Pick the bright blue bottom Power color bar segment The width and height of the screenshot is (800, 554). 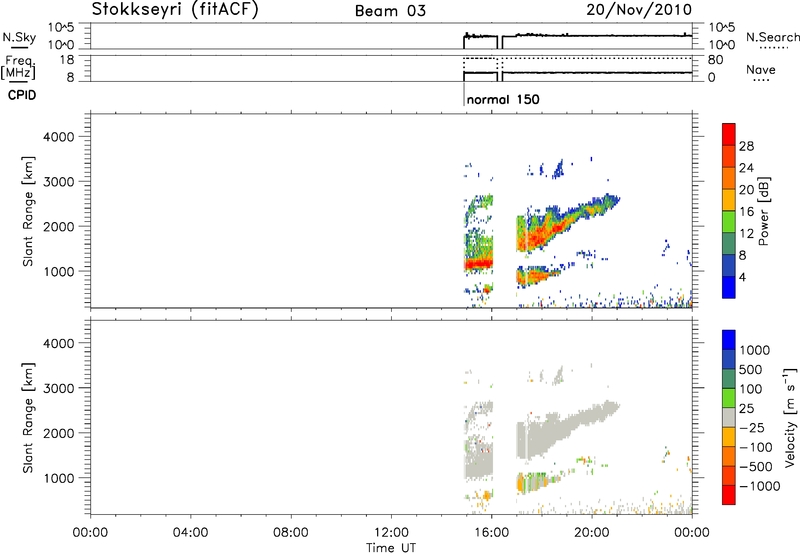pyautogui.click(x=729, y=287)
